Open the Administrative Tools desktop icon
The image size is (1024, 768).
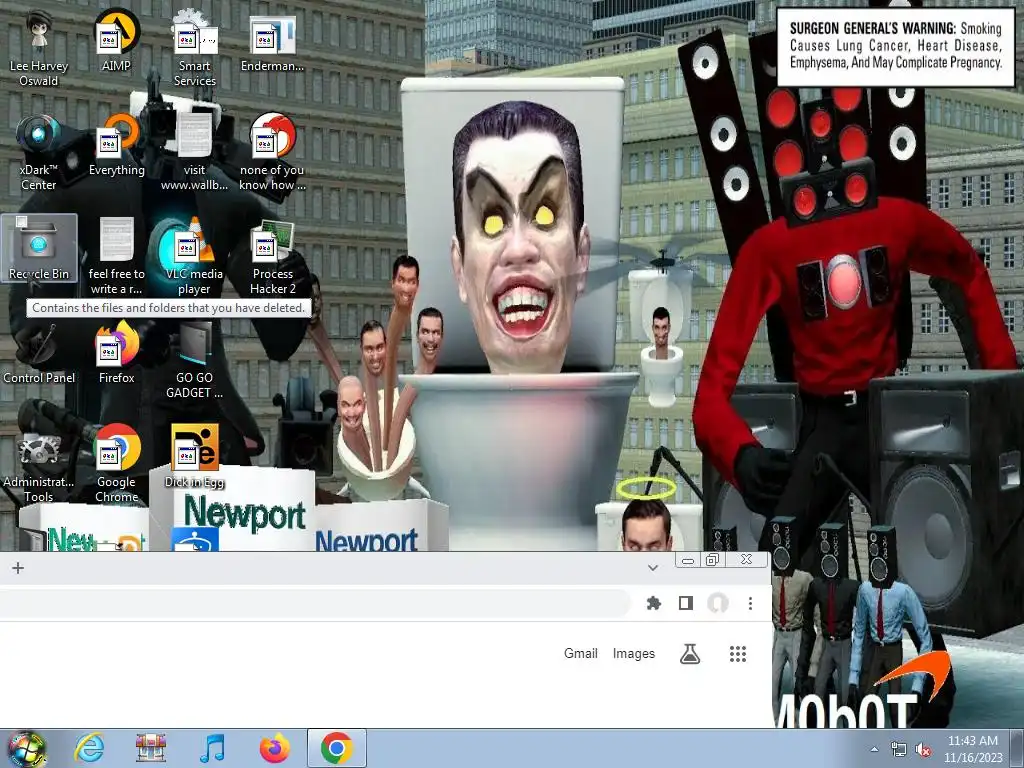[x=39, y=464]
